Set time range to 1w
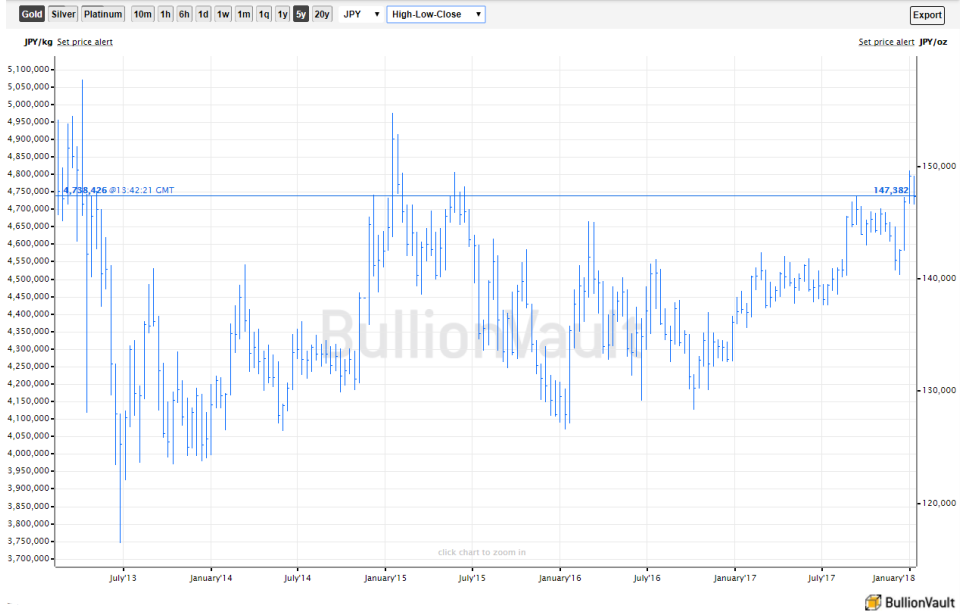 pyautogui.click(x=223, y=14)
